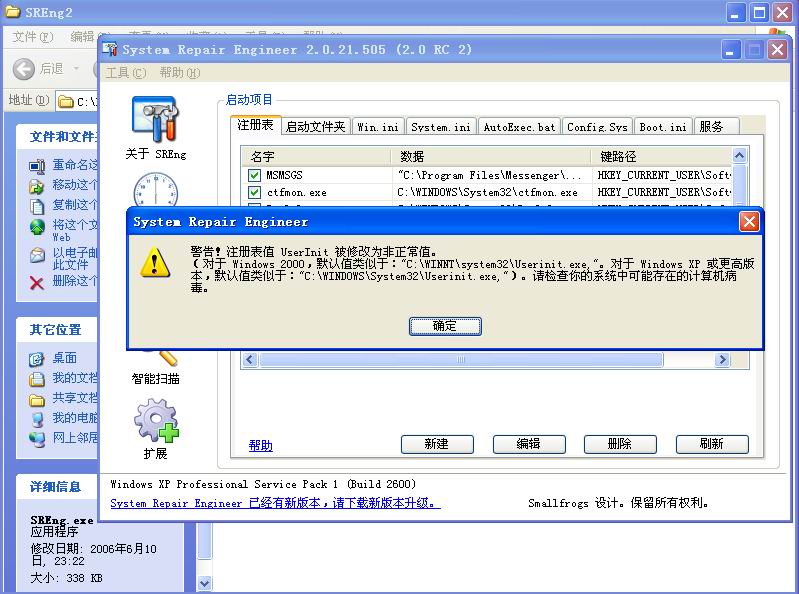Click the startup list scroll-up arrow
The image size is (799, 594).
click(x=739, y=155)
